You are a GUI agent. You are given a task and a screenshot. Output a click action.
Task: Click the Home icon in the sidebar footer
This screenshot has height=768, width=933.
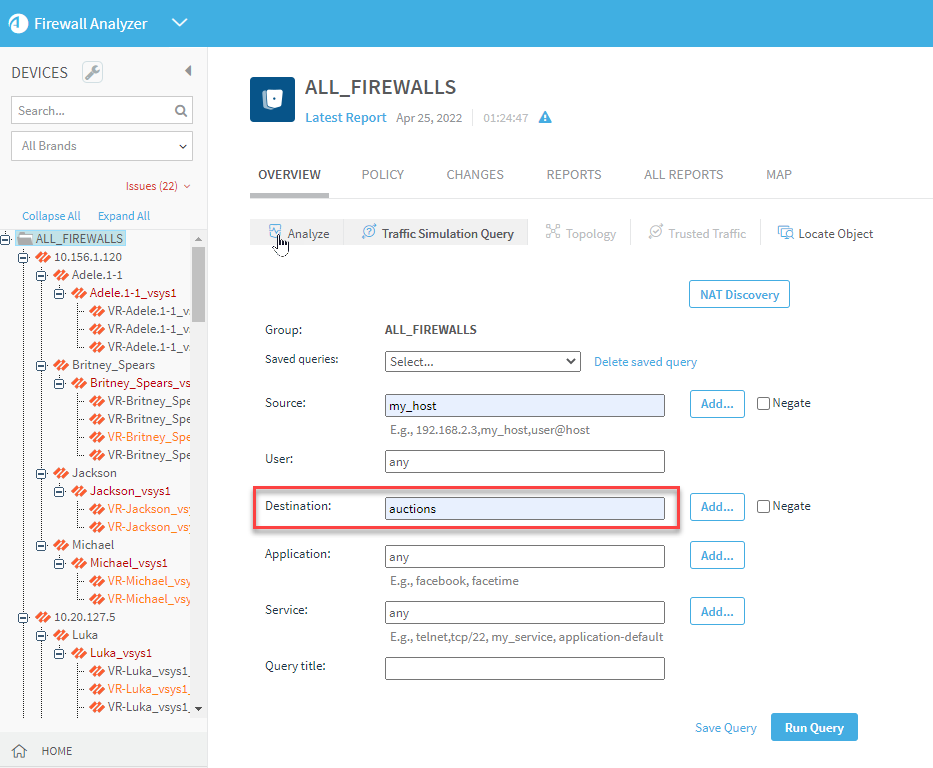click(x=19, y=751)
